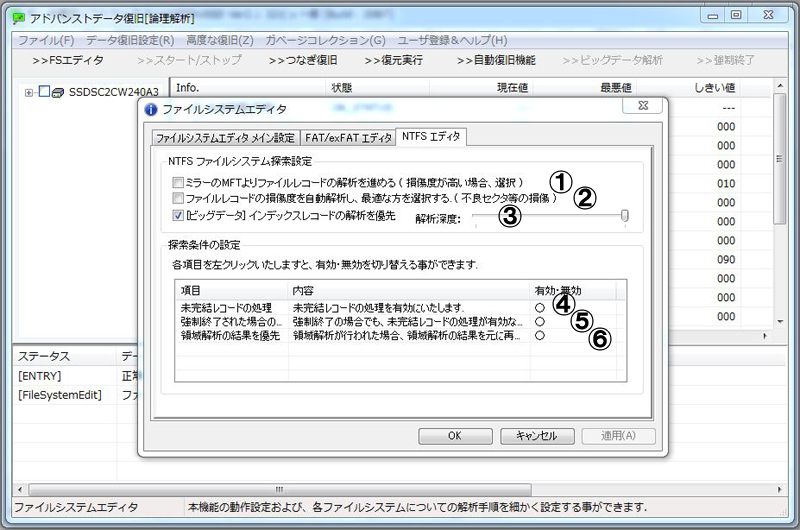
Task: Click the 010 threshold value
Action: [726, 184]
